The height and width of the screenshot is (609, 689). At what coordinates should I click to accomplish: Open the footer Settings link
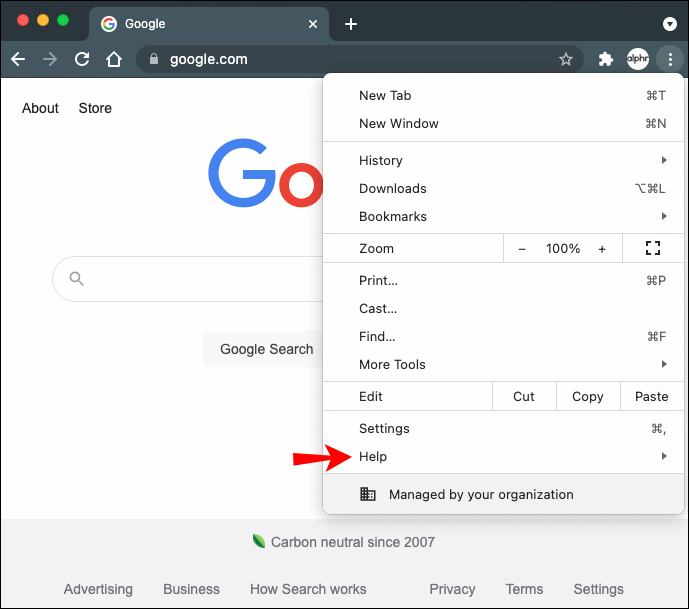598,589
